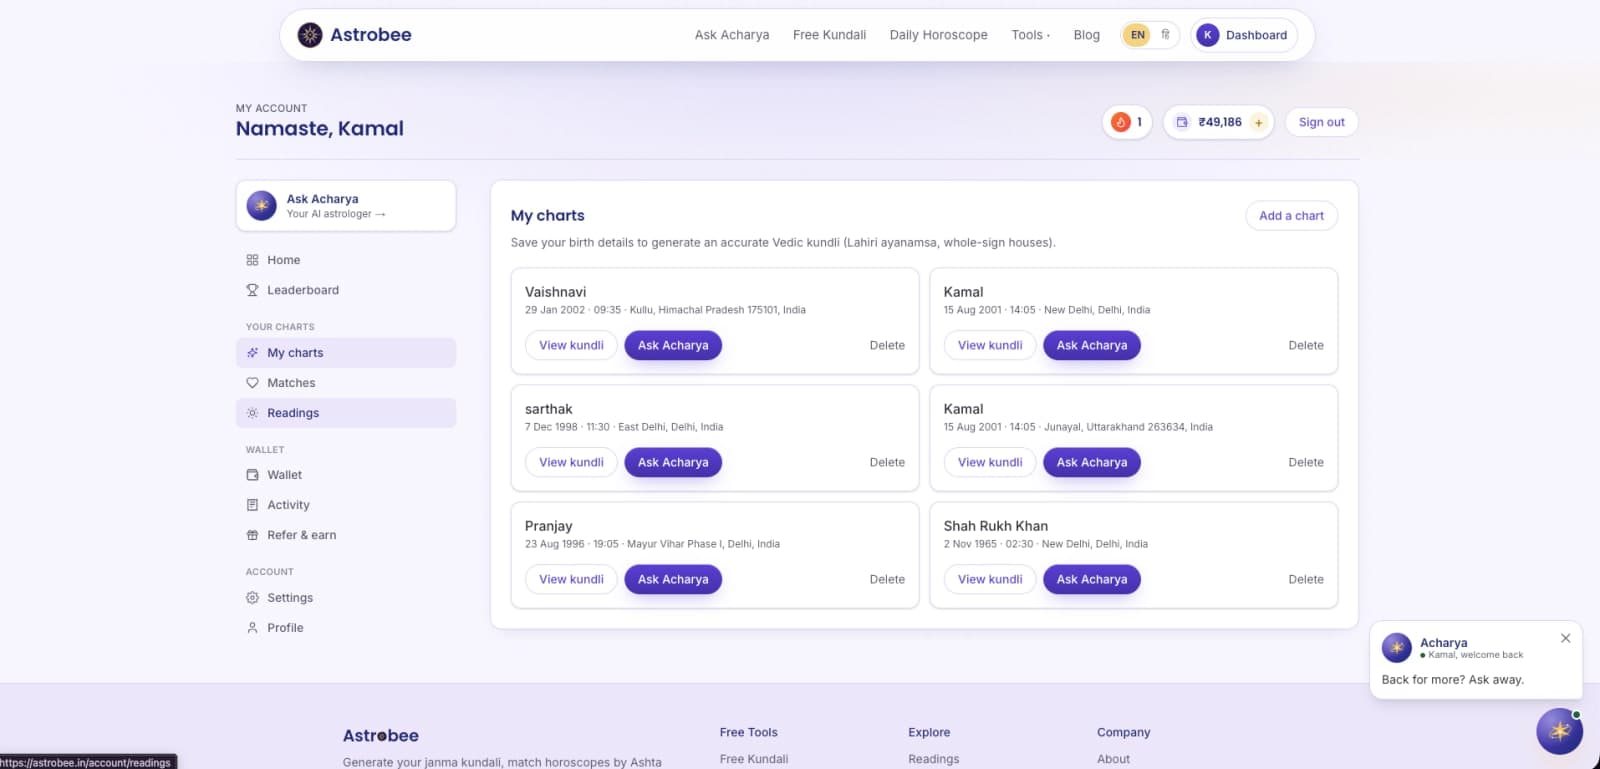Open Ask Acharya in top navigation
This screenshot has width=1600, height=769.
coord(732,35)
